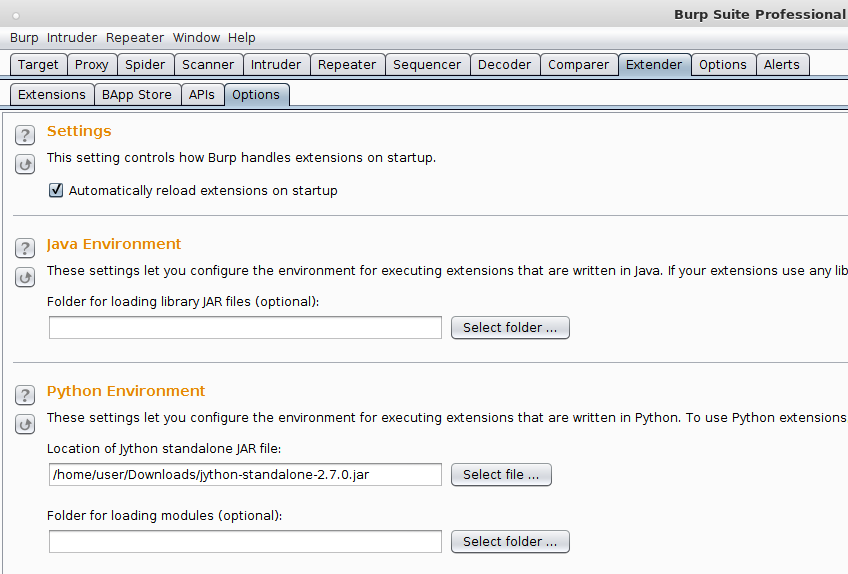
Task: Open help for the Settings section
Action: 25,135
